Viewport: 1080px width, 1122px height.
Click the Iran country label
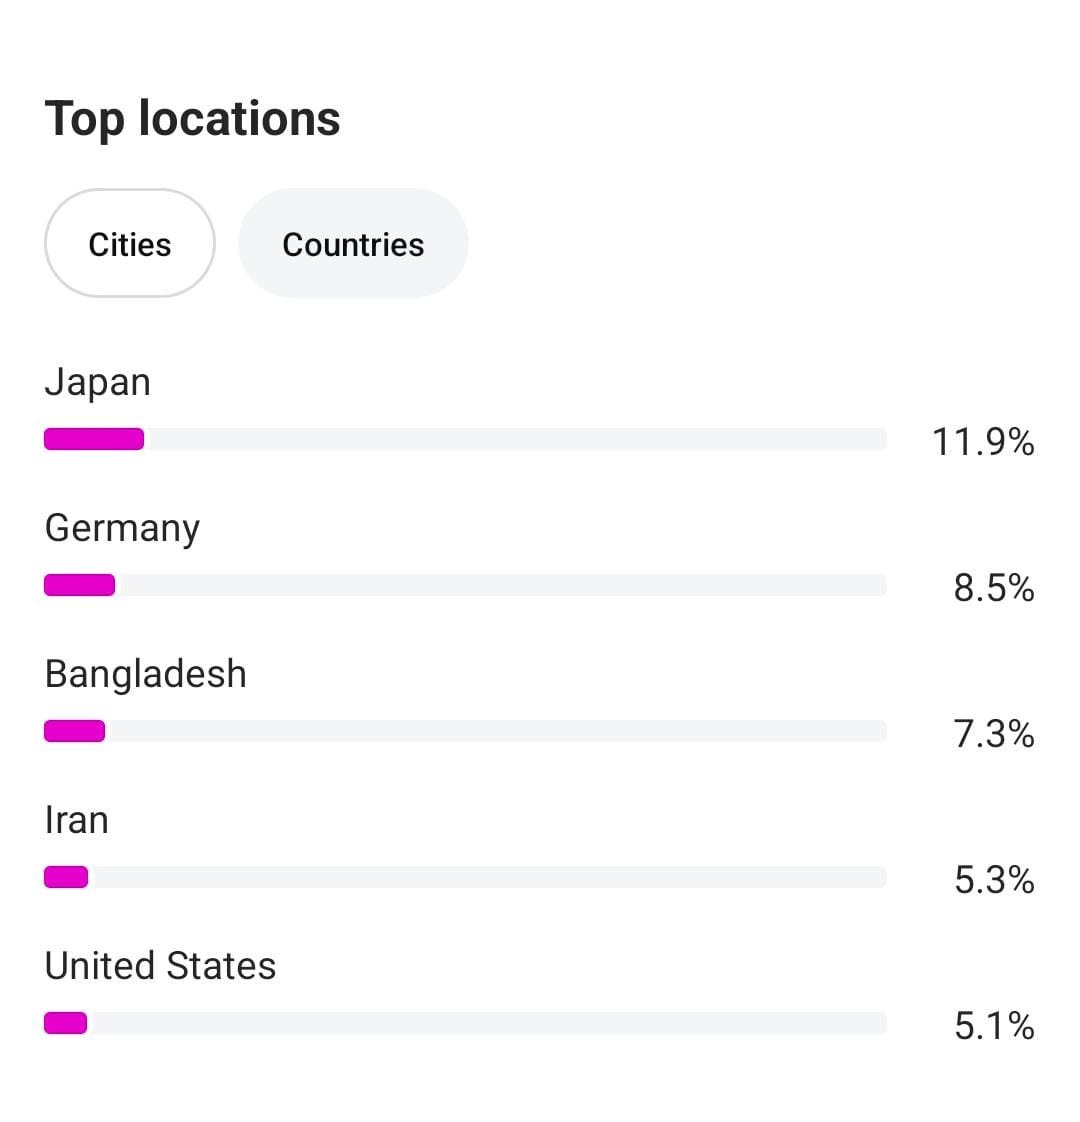click(77, 820)
